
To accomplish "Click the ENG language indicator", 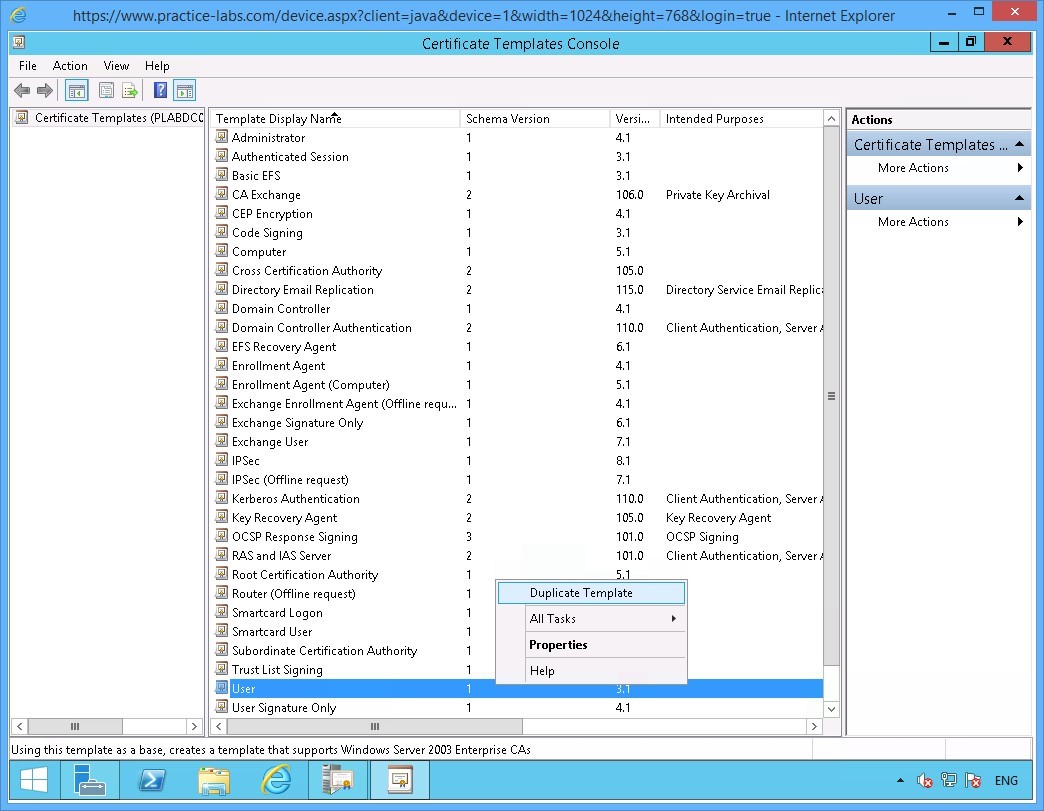I will click(x=1006, y=781).
